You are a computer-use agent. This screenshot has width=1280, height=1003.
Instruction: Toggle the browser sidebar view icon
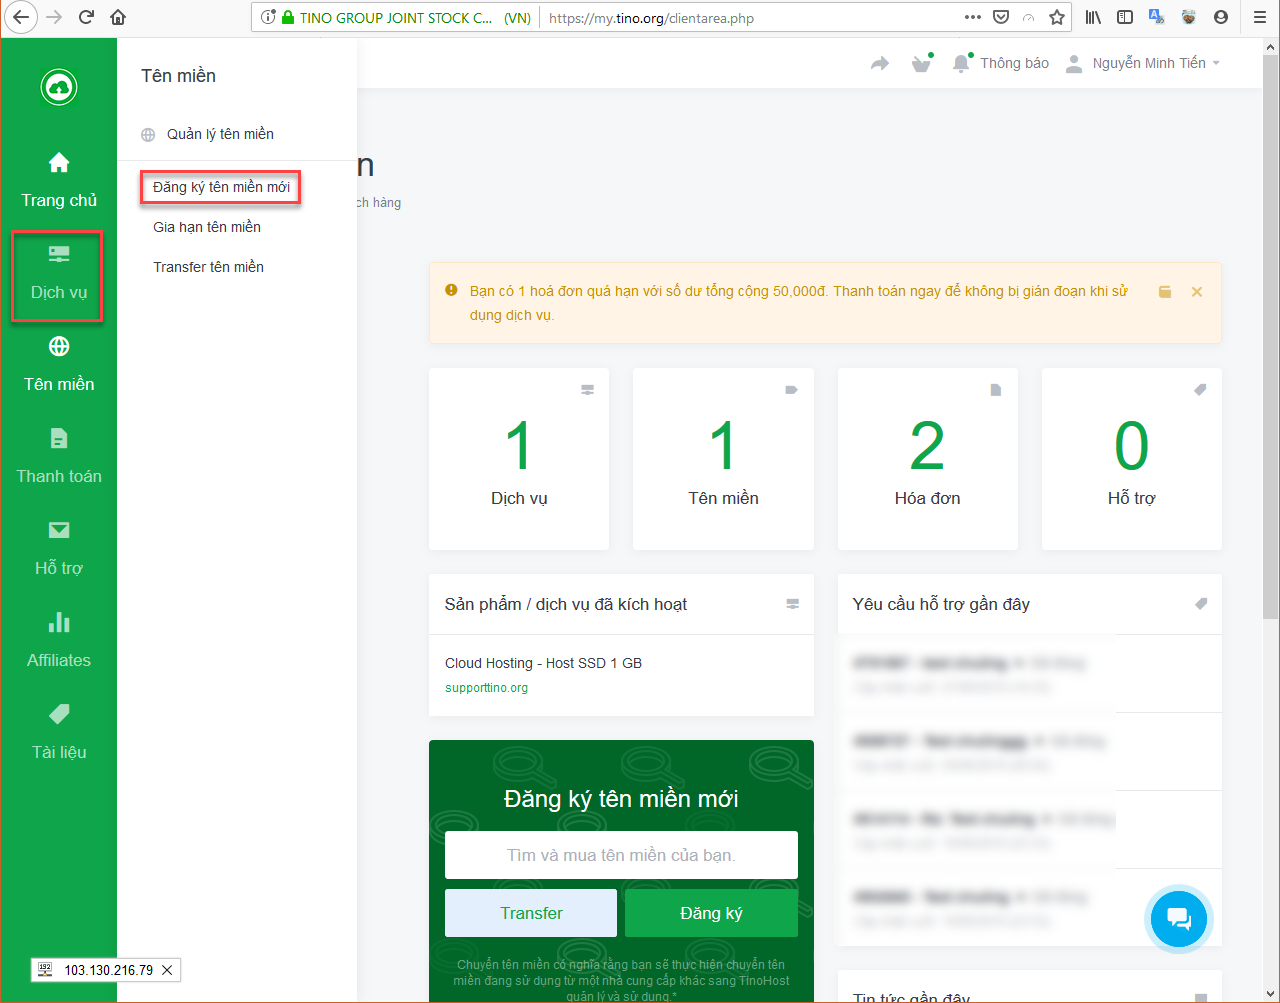[x=1125, y=17]
